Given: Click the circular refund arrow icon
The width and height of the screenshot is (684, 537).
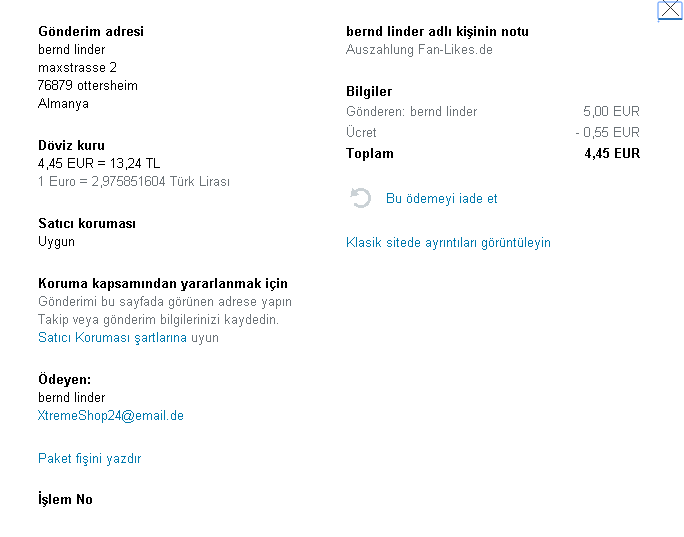Looking at the screenshot, I should (x=360, y=198).
